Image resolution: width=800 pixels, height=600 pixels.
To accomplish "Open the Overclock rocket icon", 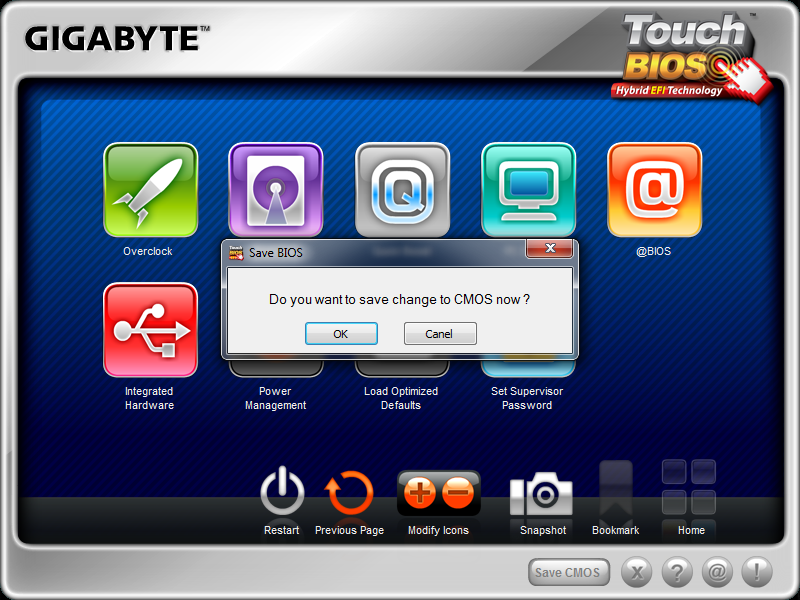I will (151, 190).
